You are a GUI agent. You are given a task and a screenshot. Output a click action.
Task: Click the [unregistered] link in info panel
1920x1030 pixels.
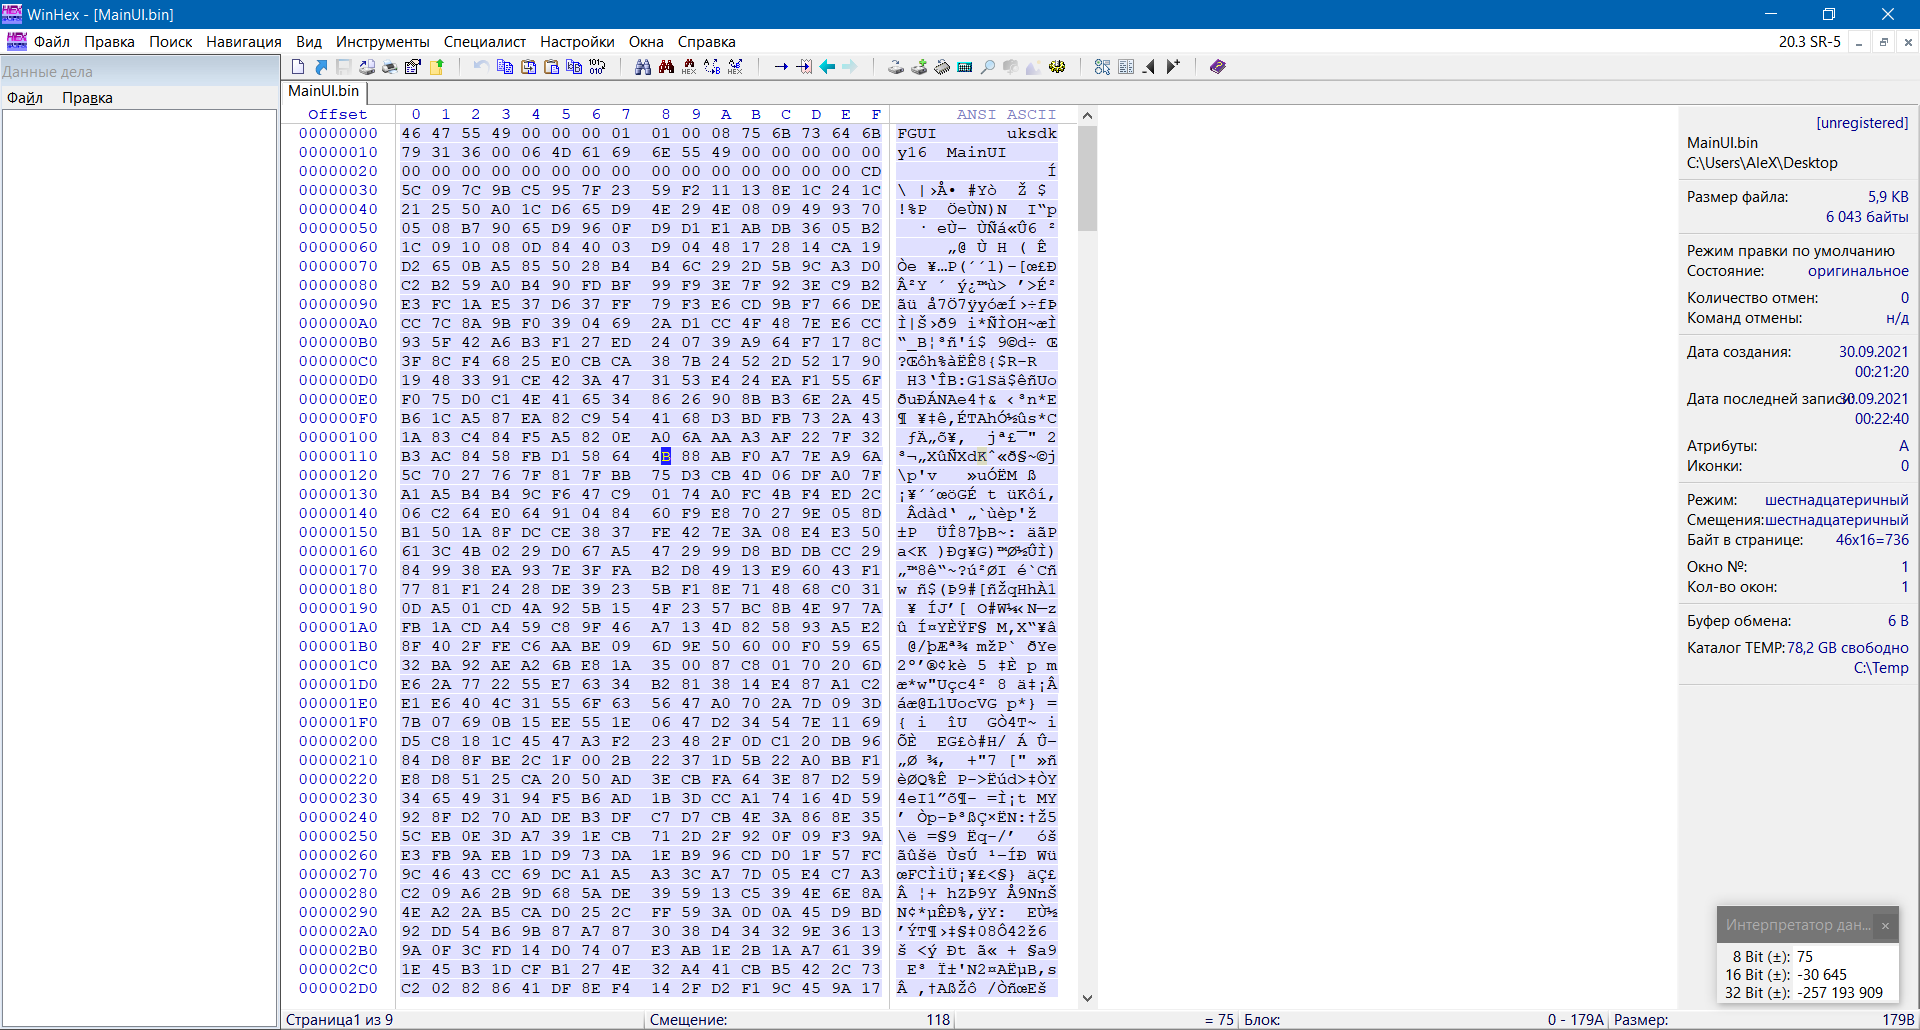coord(1861,123)
